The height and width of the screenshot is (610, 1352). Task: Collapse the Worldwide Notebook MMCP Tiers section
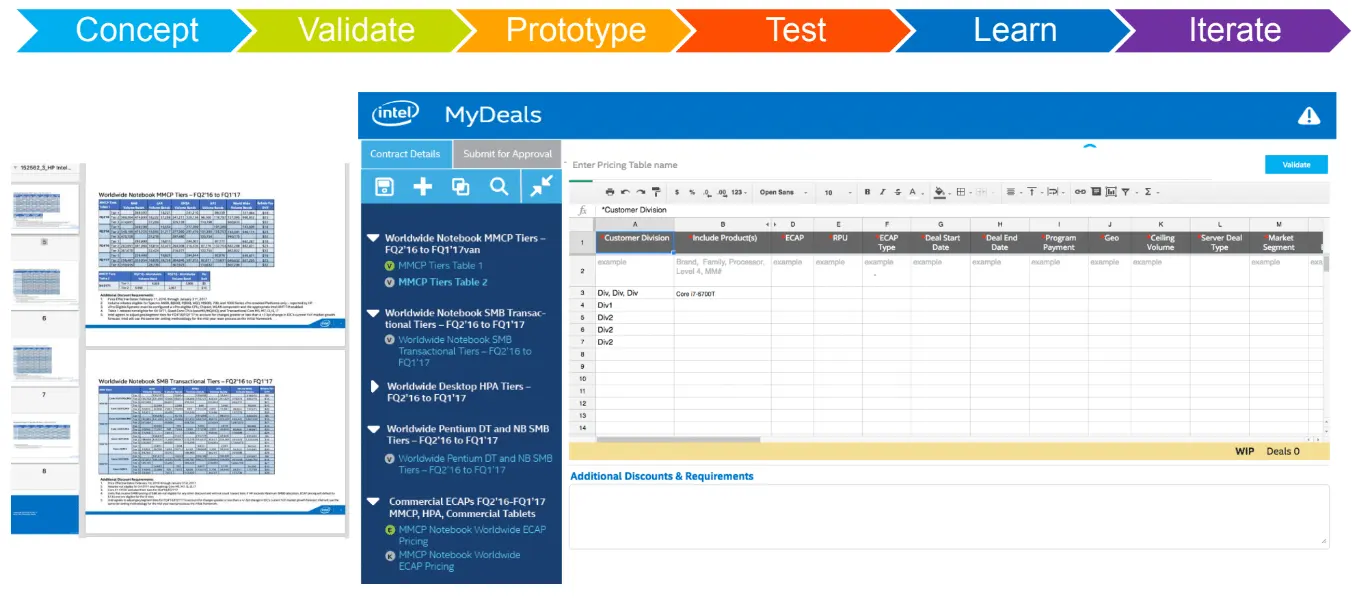pos(372,239)
